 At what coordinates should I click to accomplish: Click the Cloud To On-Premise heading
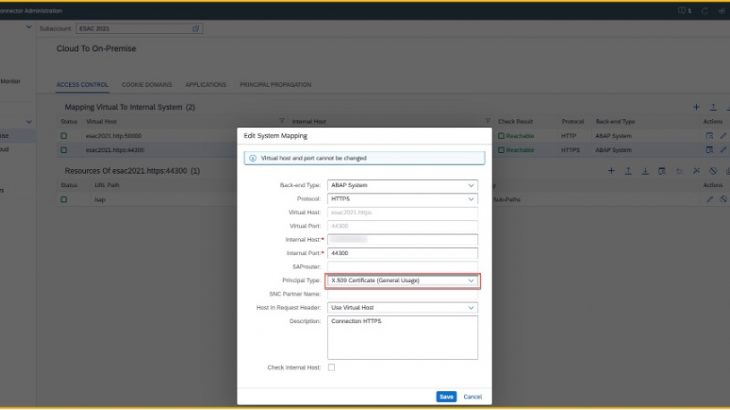[96, 48]
